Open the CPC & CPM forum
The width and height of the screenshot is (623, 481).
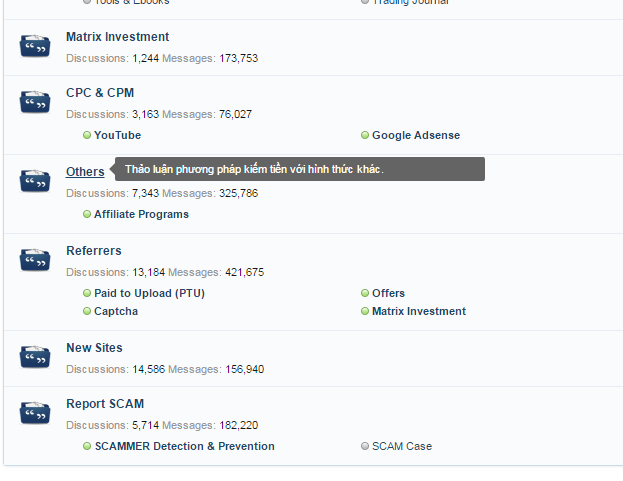click(x=100, y=93)
